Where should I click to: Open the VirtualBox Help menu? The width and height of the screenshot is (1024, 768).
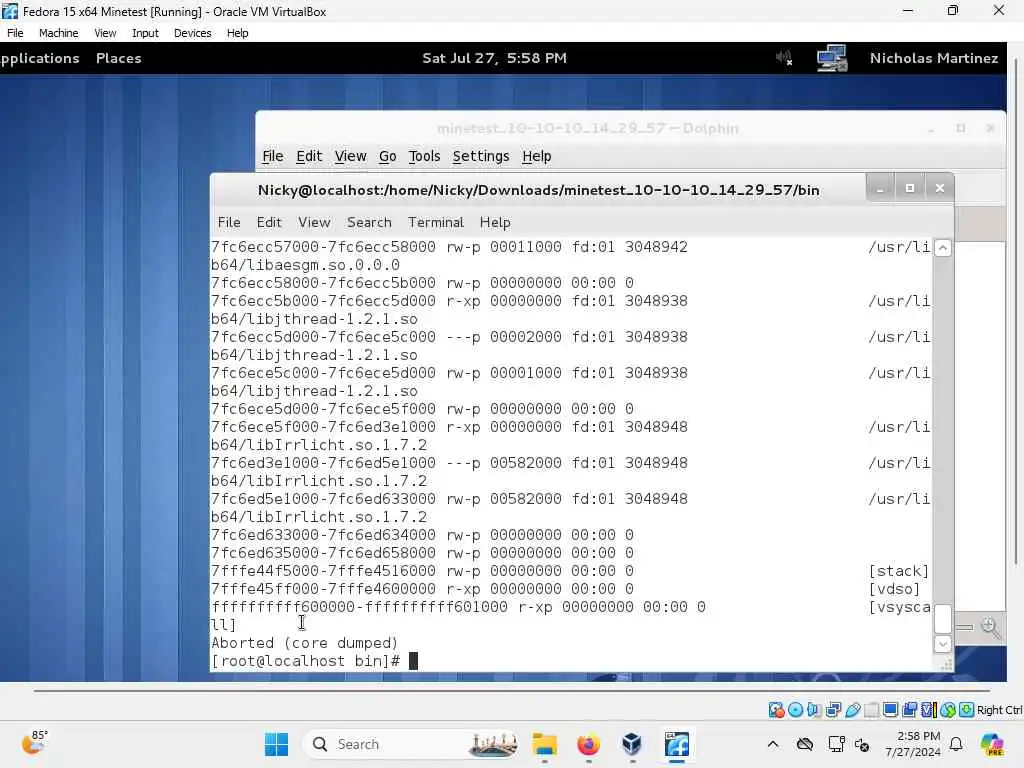[237, 33]
